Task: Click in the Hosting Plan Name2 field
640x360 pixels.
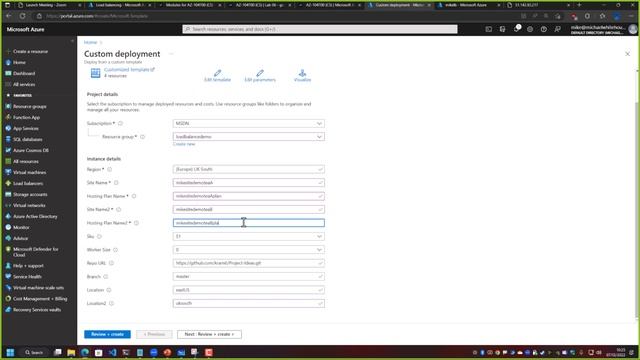Action: [249, 223]
